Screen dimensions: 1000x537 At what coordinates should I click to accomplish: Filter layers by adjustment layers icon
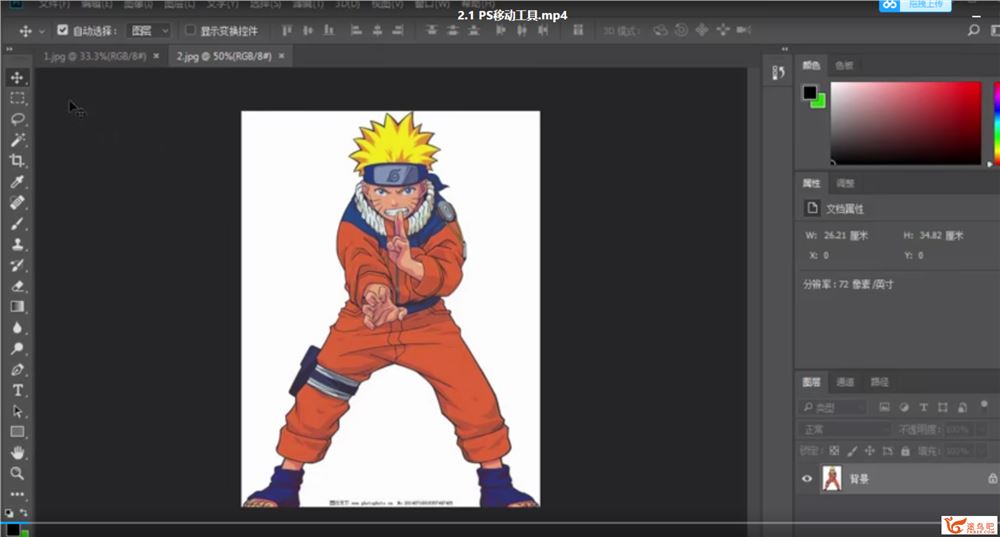point(904,407)
